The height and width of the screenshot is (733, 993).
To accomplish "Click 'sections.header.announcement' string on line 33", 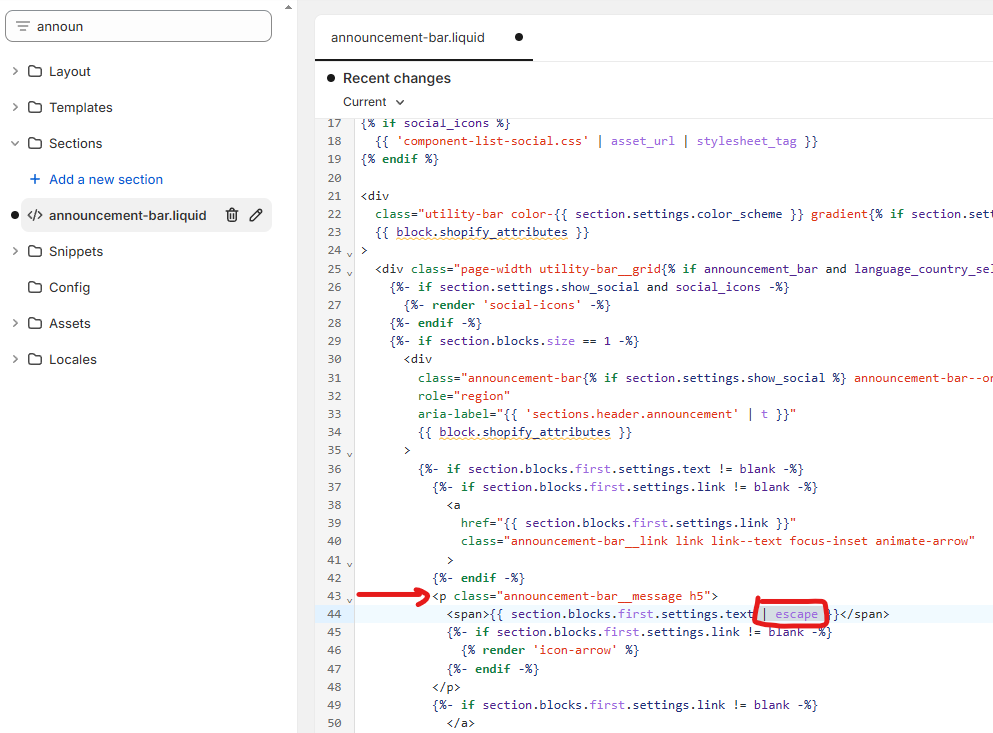I will [631, 414].
